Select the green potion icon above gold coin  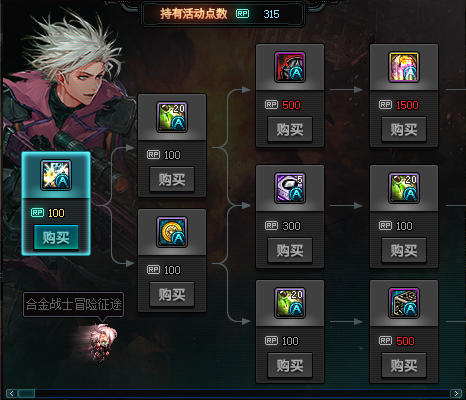[x=172, y=117]
